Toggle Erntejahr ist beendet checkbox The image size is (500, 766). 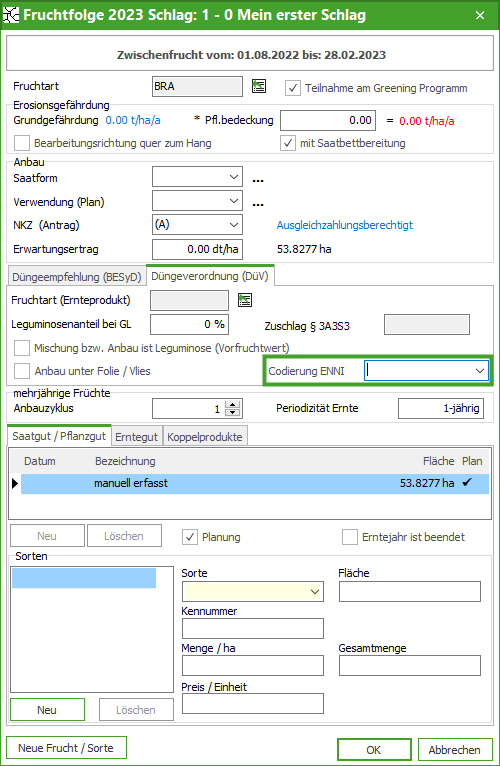pos(350,537)
